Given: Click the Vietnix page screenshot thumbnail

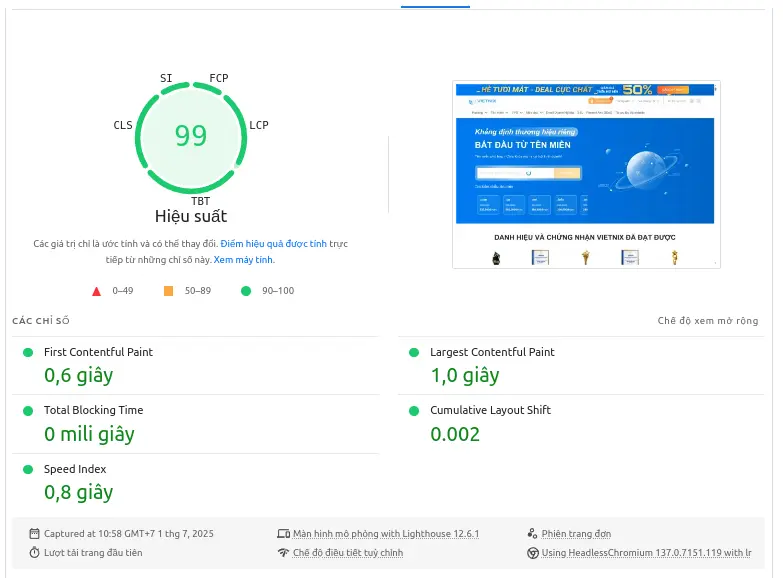Looking at the screenshot, I should tap(586, 174).
